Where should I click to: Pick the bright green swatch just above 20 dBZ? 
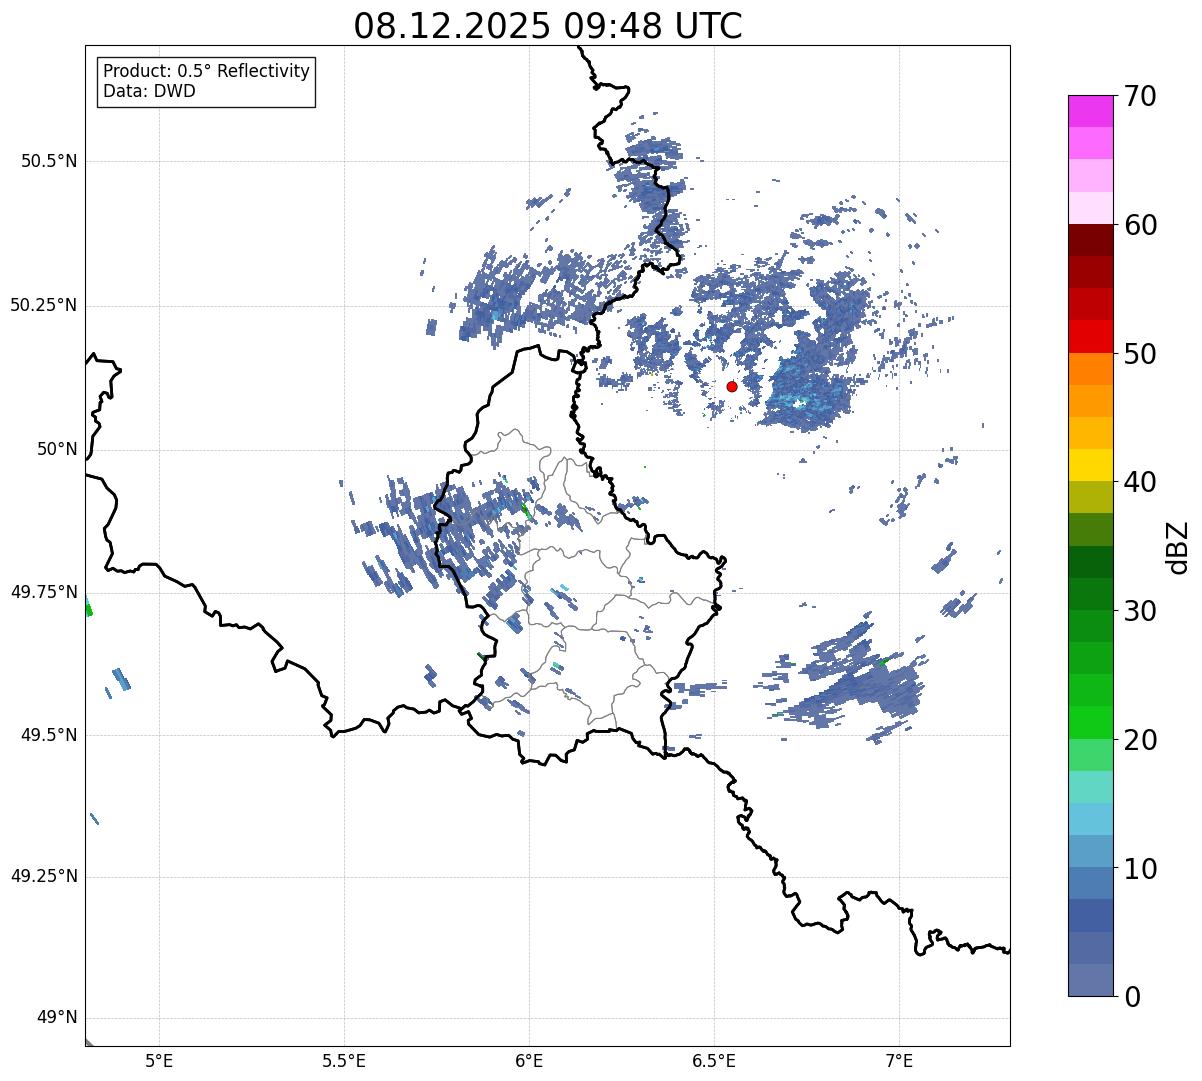(x=1090, y=722)
